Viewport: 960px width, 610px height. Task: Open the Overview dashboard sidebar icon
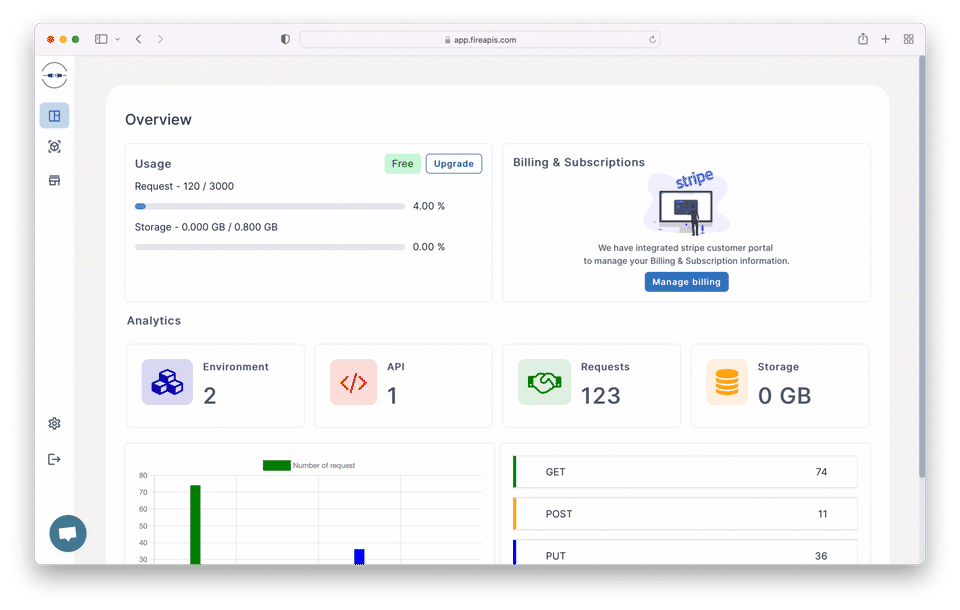pos(54,116)
